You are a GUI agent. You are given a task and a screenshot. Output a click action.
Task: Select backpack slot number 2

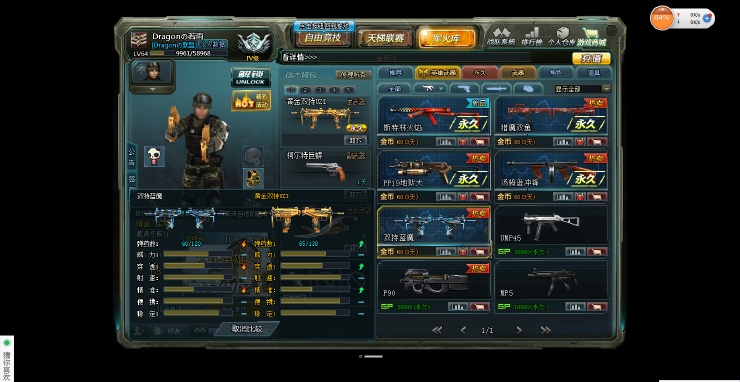pyautogui.click(x=305, y=90)
